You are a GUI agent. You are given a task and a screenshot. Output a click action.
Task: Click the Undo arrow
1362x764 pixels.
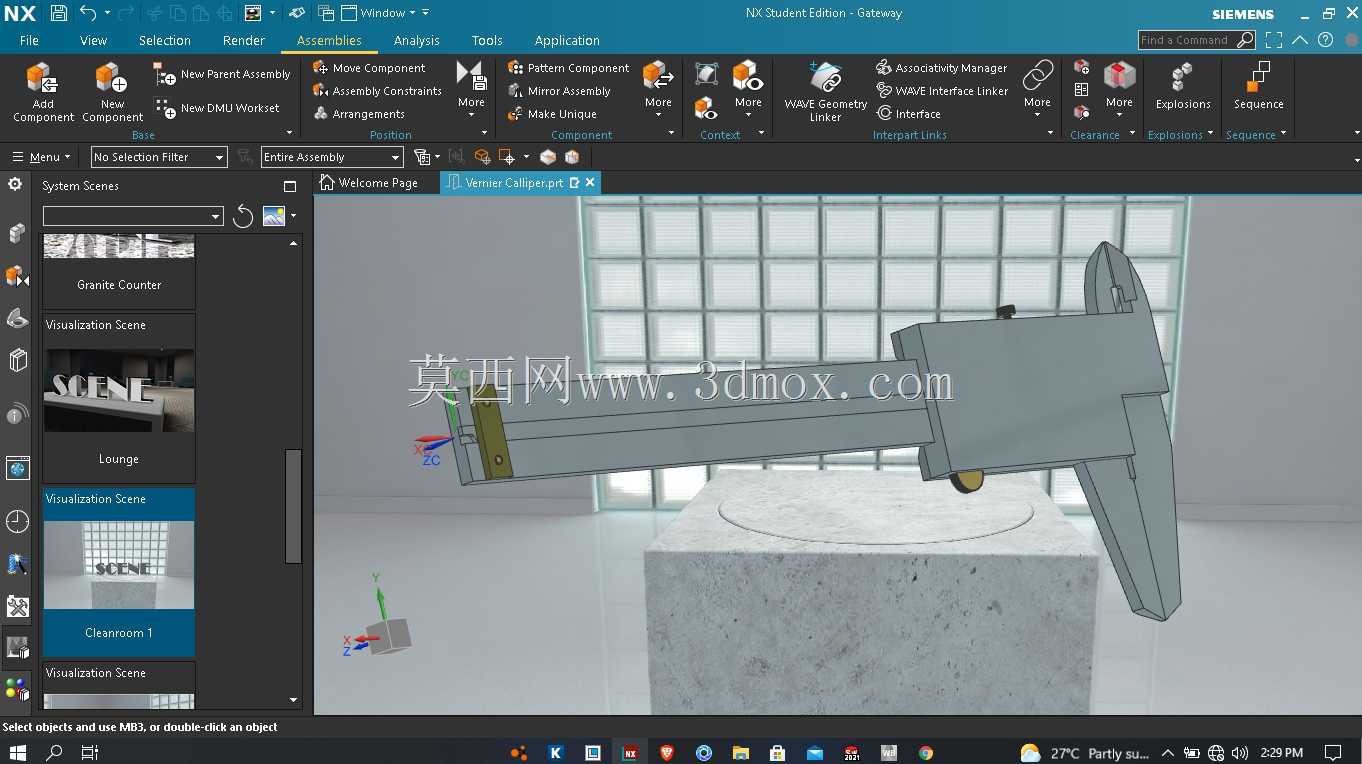88,13
